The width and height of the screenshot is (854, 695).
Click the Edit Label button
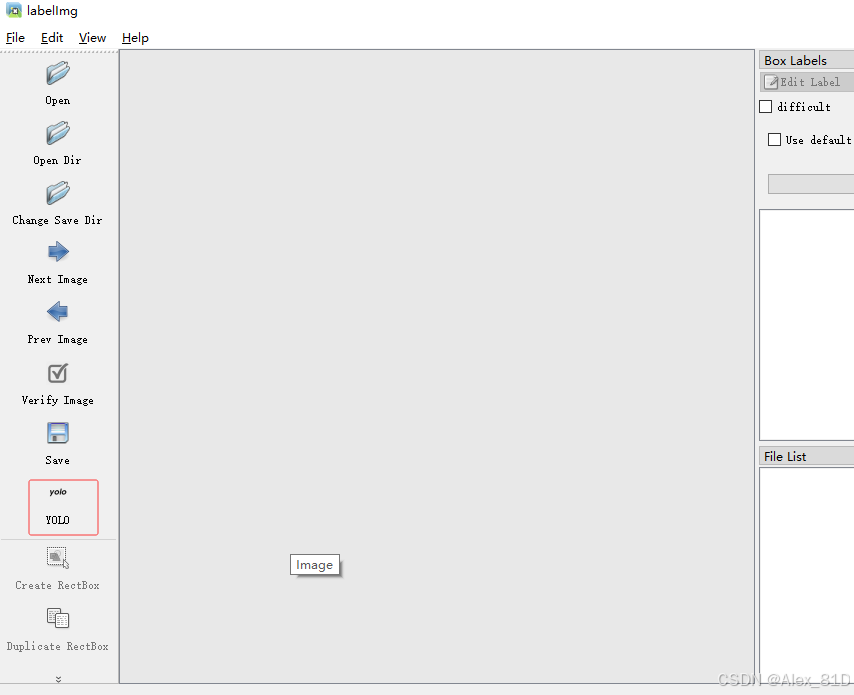[807, 82]
